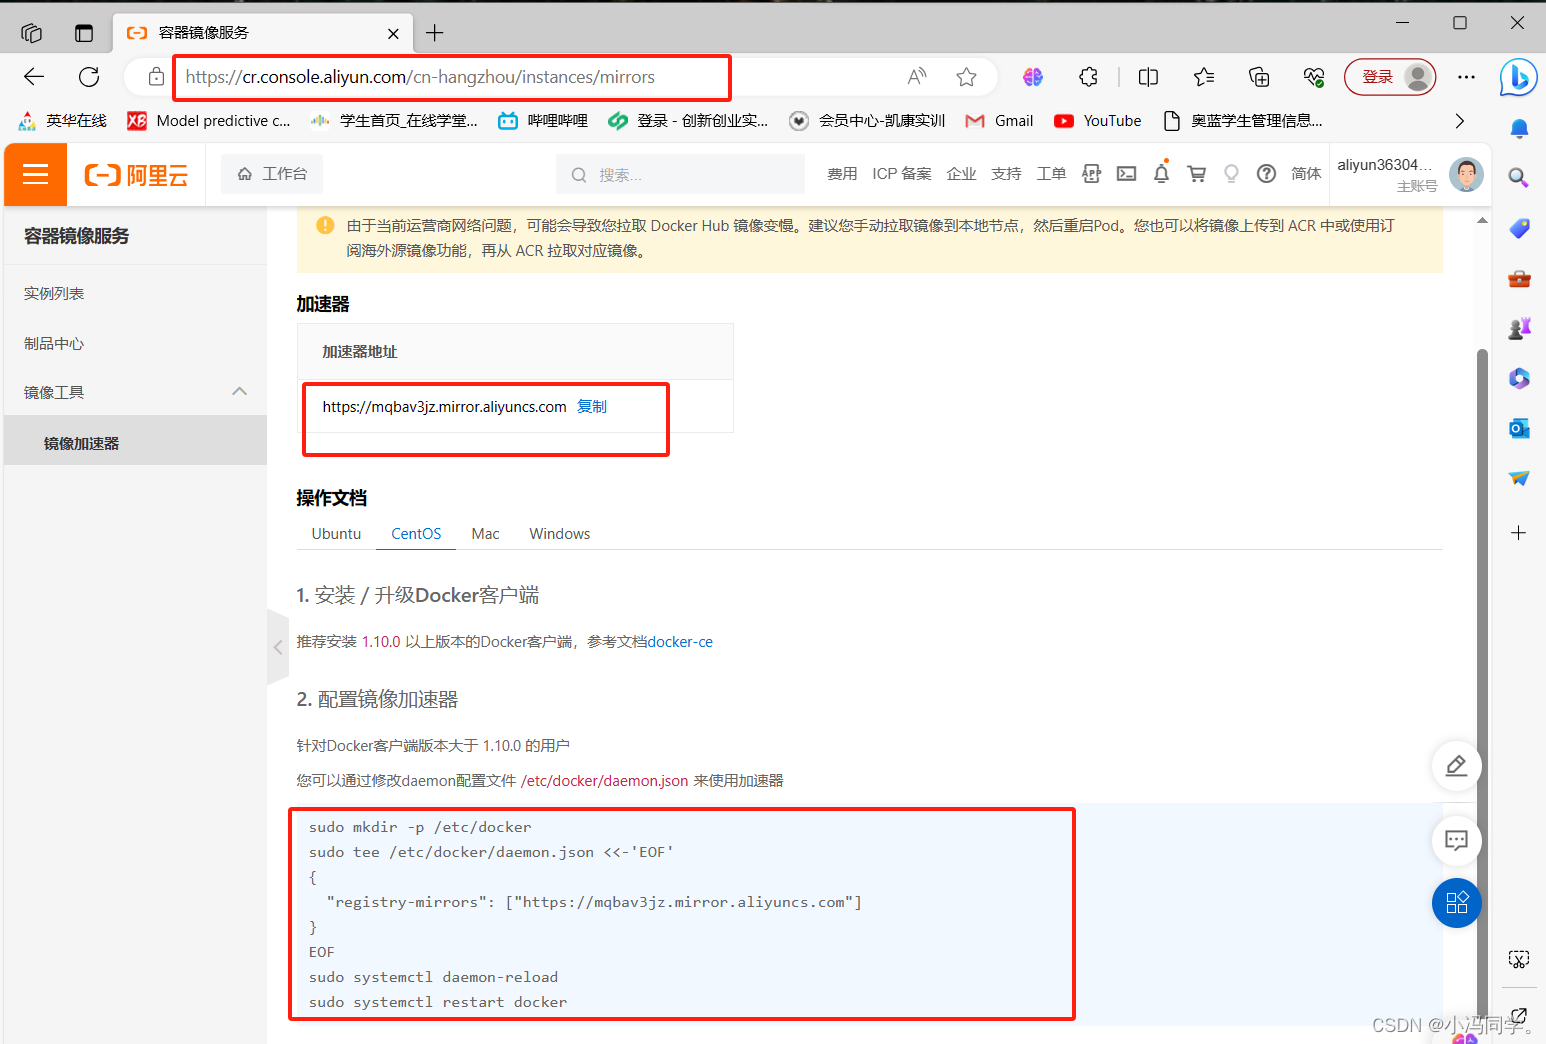Open the Aliyun hamburger menu

point(36,175)
